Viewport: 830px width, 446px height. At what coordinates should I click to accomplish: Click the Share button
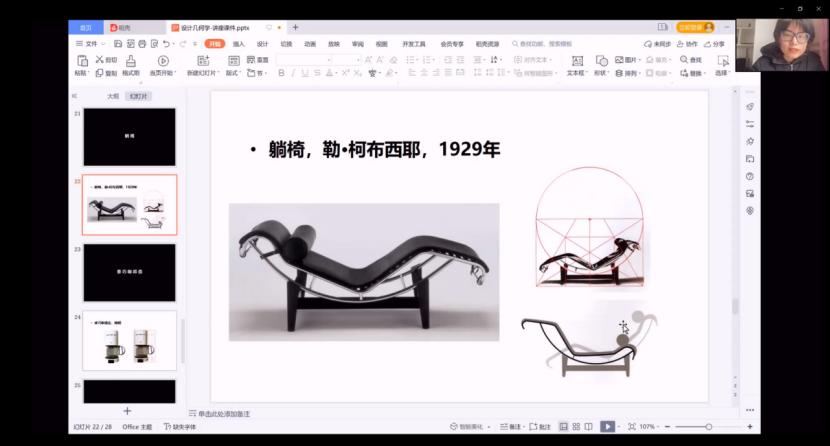pyautogui.click(x=715, y=44)
